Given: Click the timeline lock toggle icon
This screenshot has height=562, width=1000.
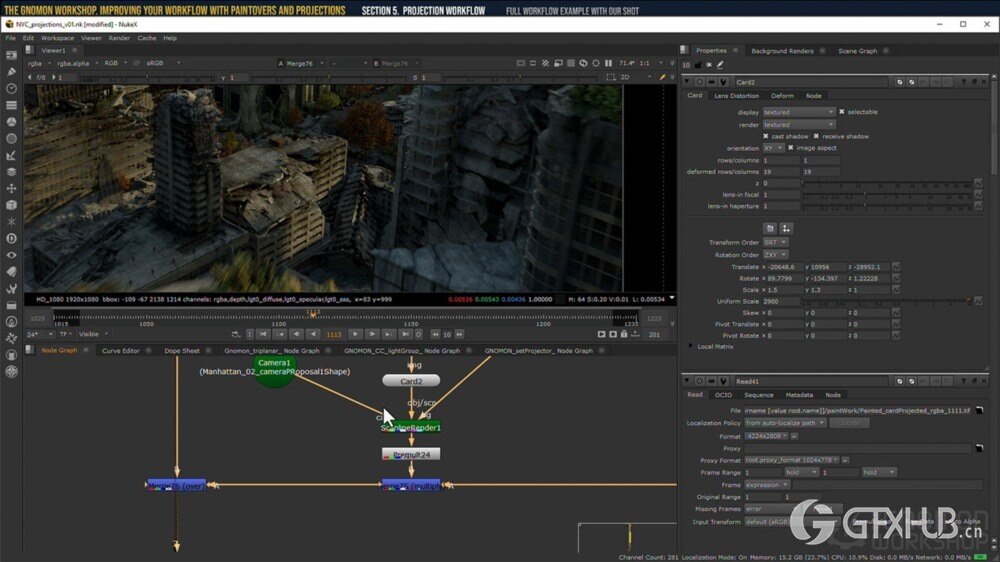Looking at the screenshot, I should pyautogui.click(x=624, y=334).
